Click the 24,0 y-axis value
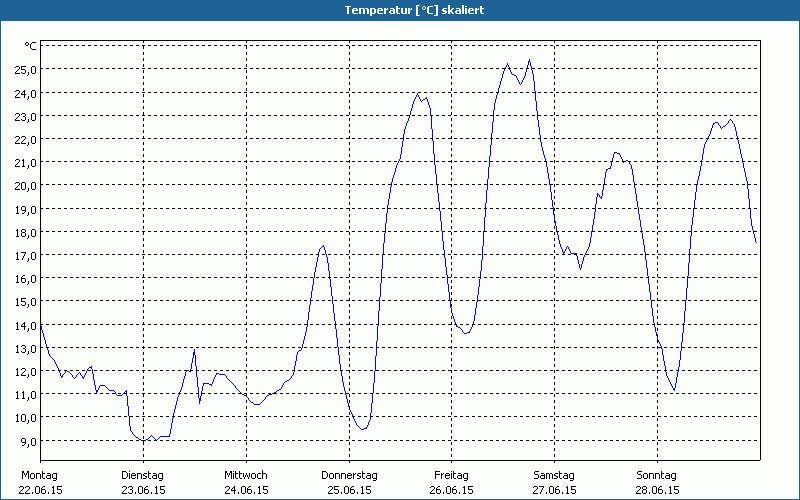Image resolution: width=800 pixels, height=500 pixels. 26,93
